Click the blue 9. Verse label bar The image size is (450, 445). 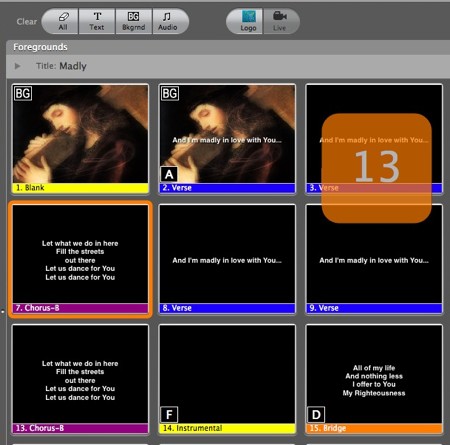[x=374, y=308]
